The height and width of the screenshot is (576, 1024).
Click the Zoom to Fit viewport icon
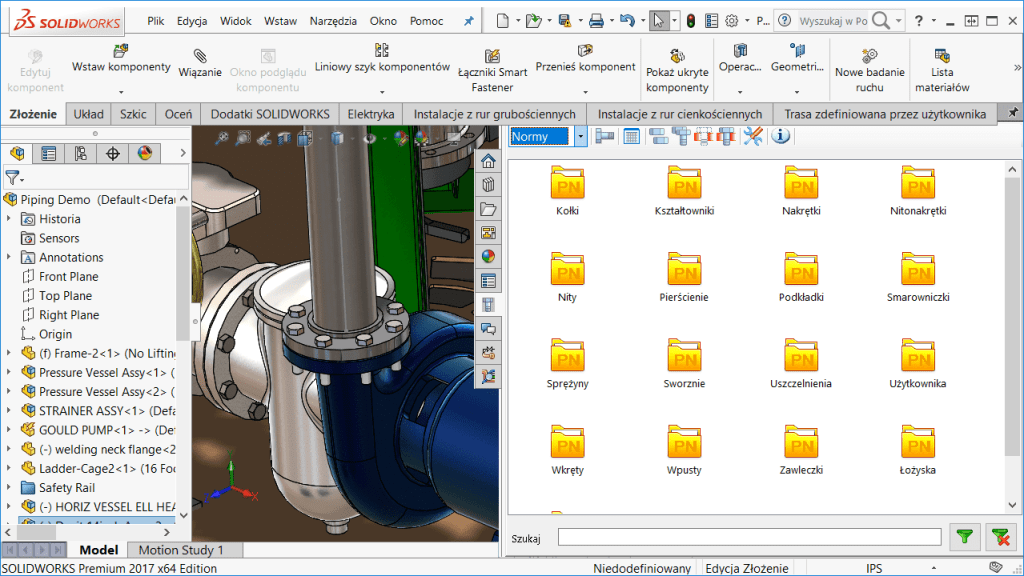(222, 138)
